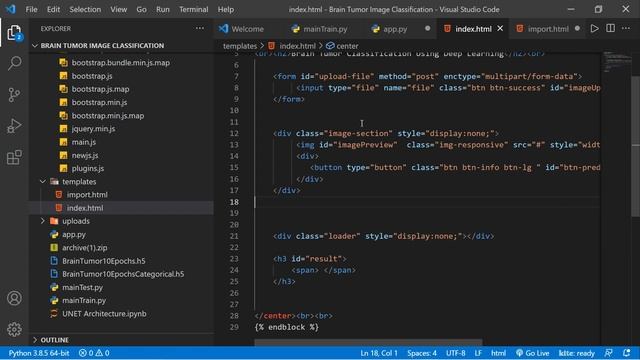Image resolution: width=640 pixels, height=360 pixels.
Task: Open bootstrap.min.js file
Action: [99, 102]
